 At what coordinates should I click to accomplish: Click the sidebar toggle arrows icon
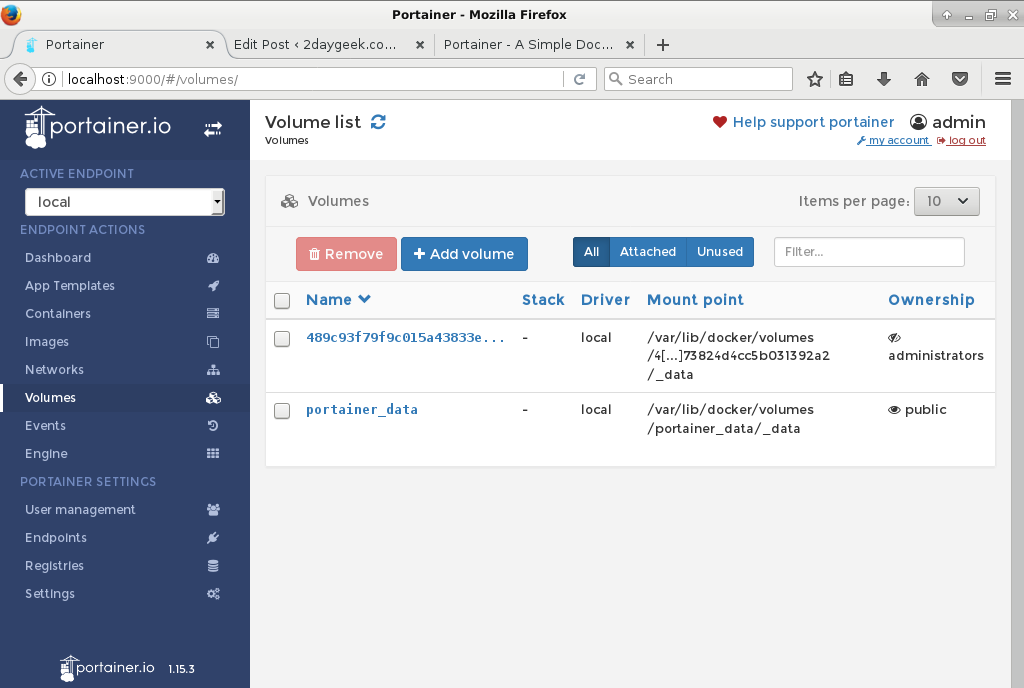[x=213, y=129]
